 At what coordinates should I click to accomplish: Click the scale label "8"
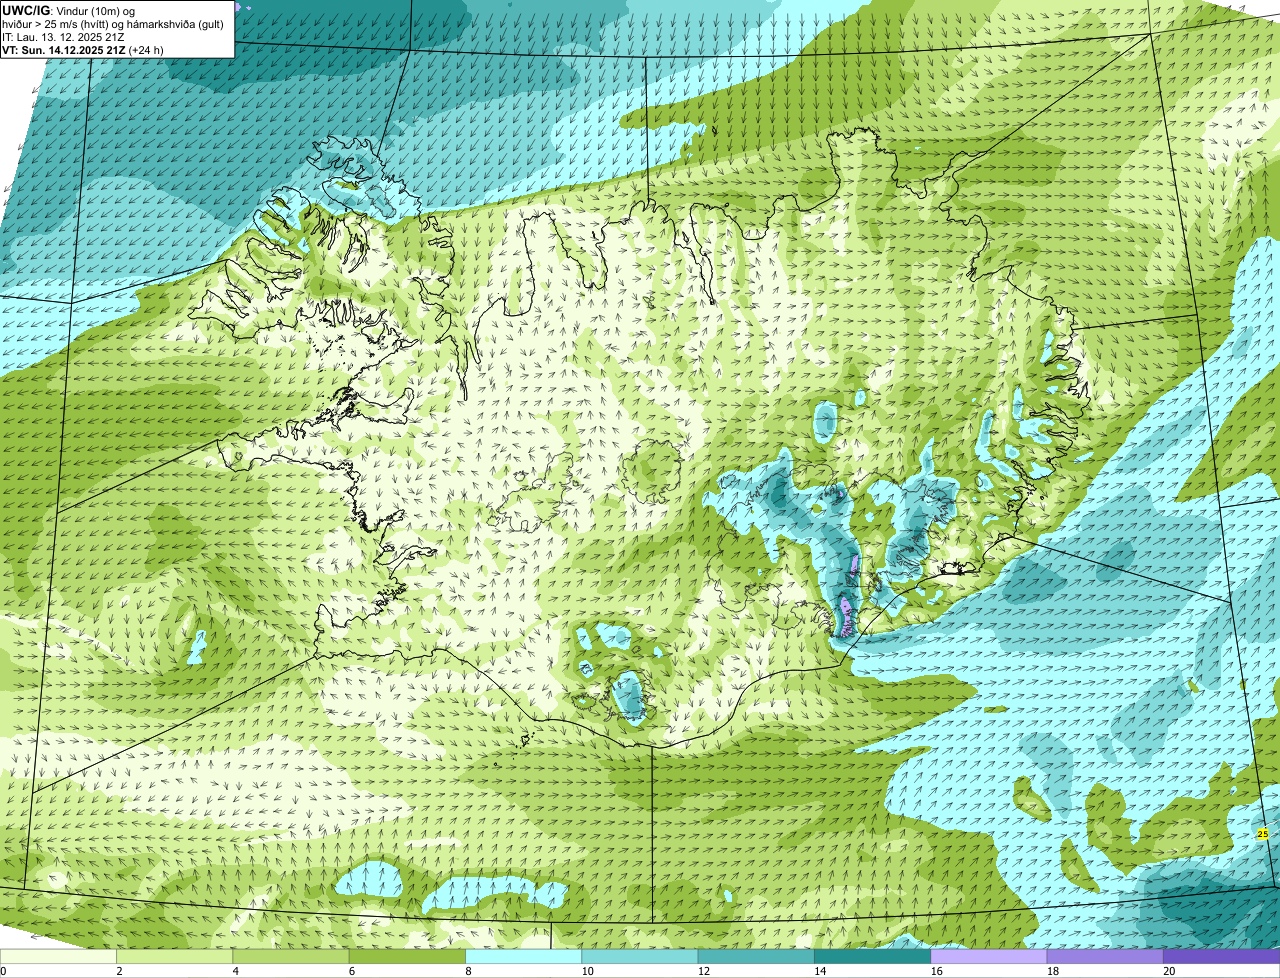(x=468, y=970)
